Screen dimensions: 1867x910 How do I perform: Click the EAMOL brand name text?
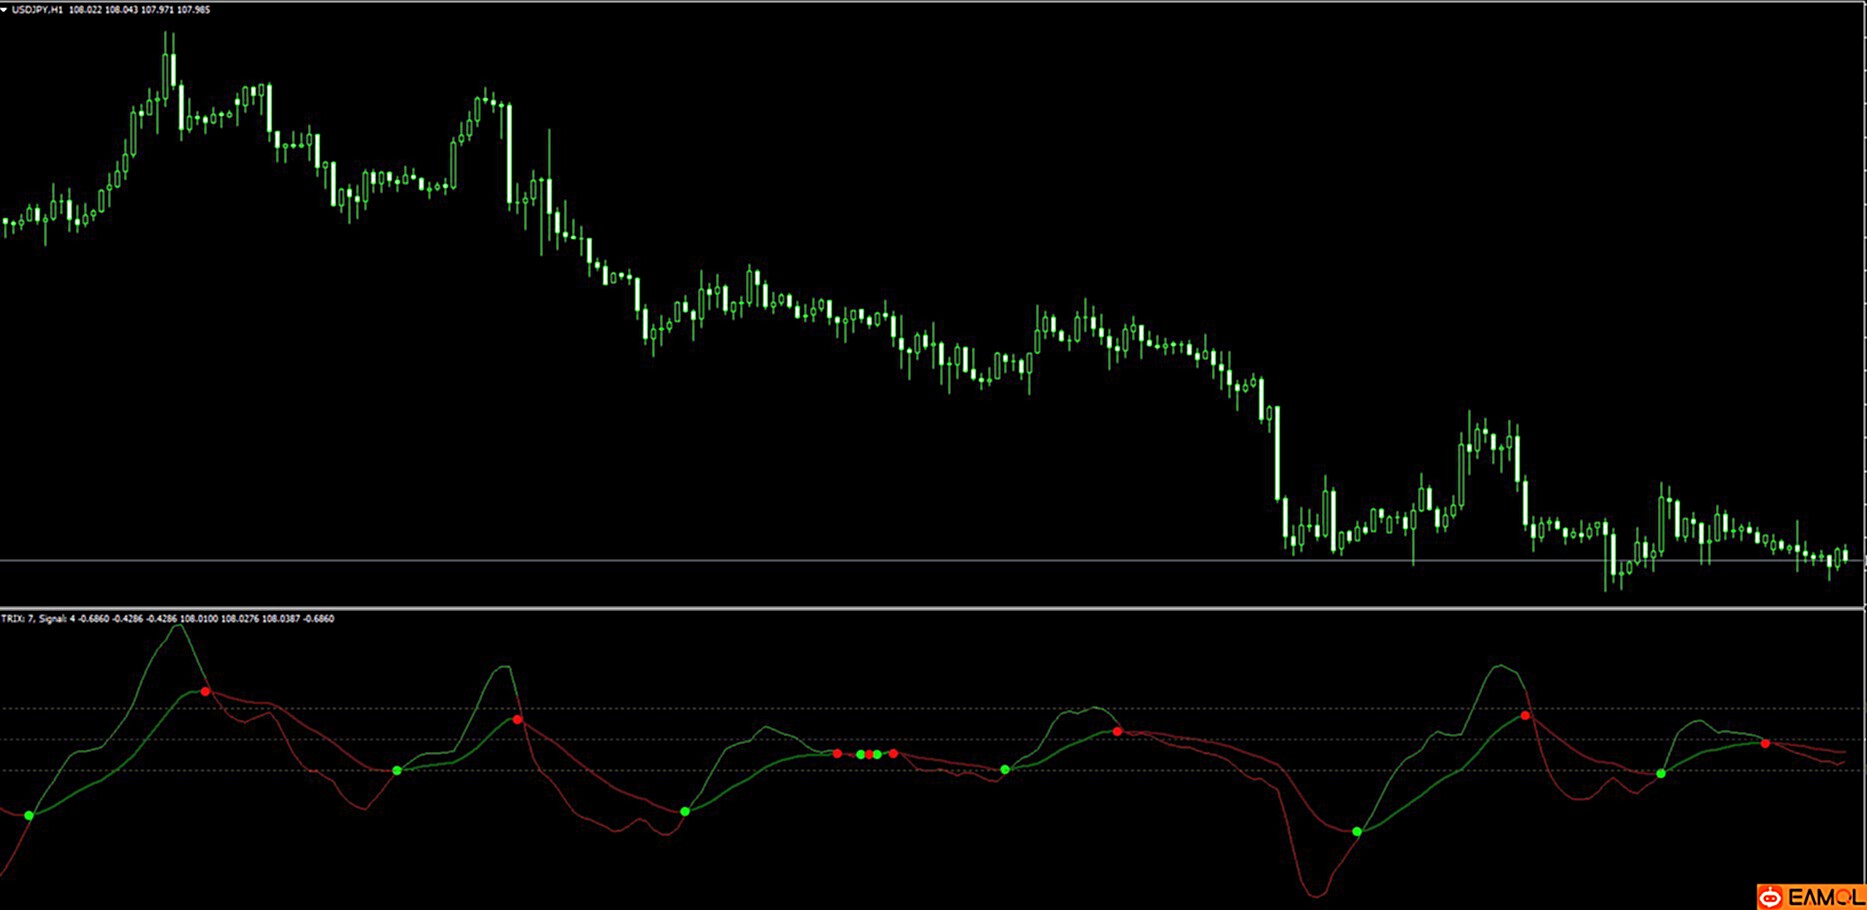pyautogui.click(x=1825, y=897)
